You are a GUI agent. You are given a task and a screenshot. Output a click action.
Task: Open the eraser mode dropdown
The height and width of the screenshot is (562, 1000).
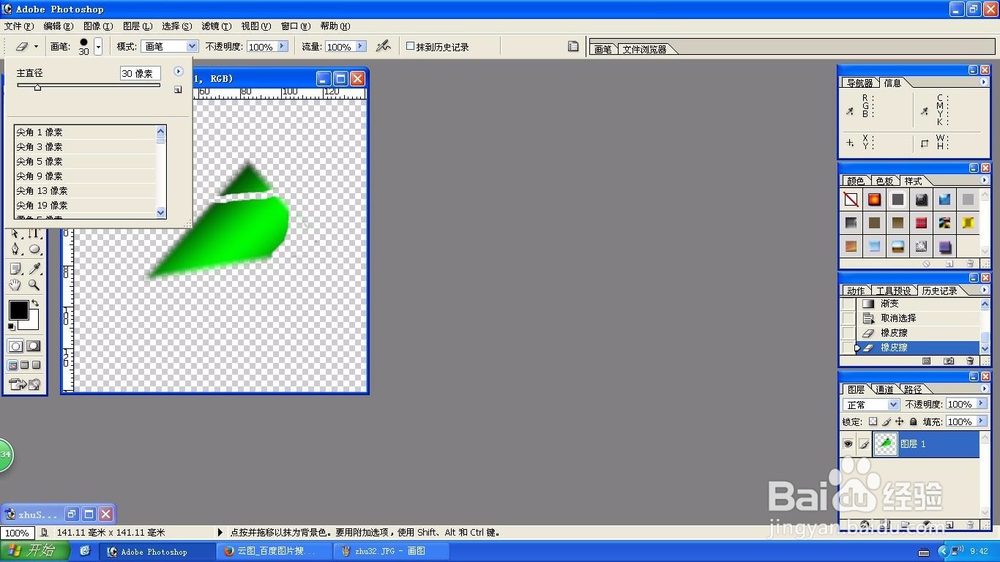pyautogui.click(x=191, y=46)
